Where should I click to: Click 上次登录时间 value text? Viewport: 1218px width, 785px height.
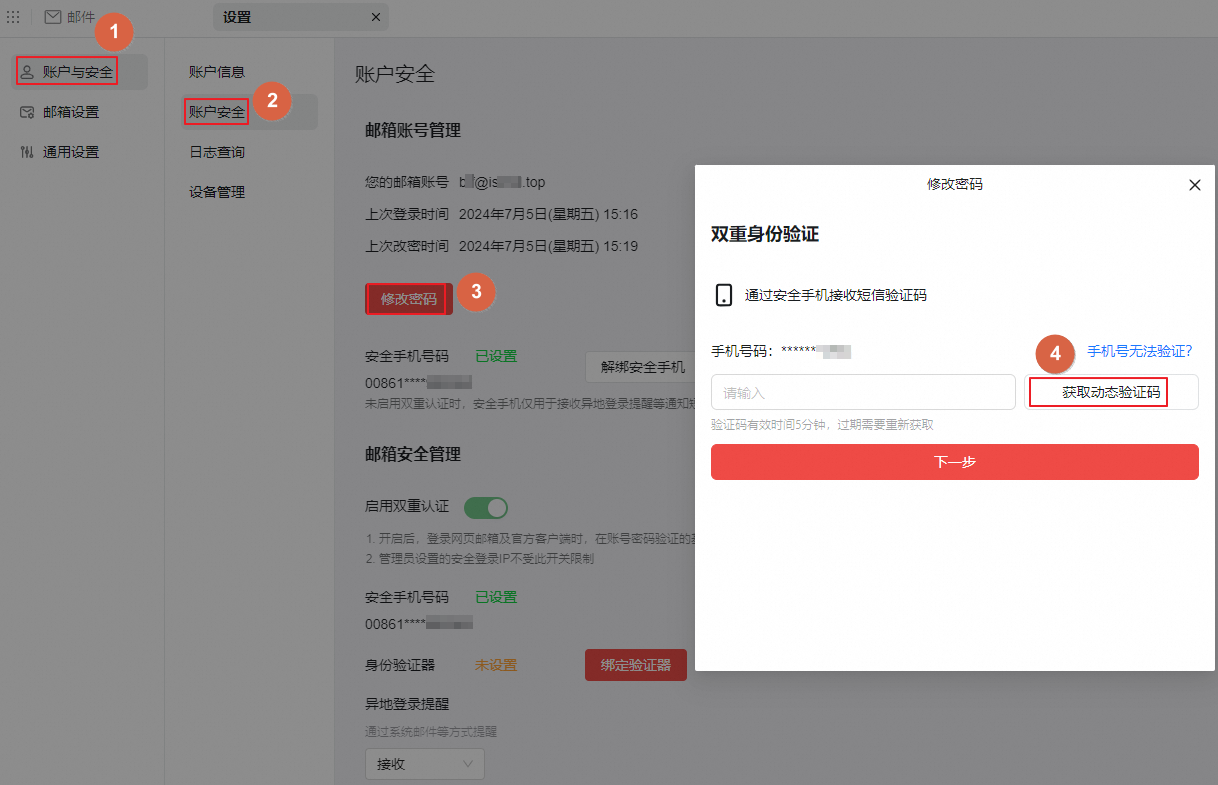click(x=548, y=214)
